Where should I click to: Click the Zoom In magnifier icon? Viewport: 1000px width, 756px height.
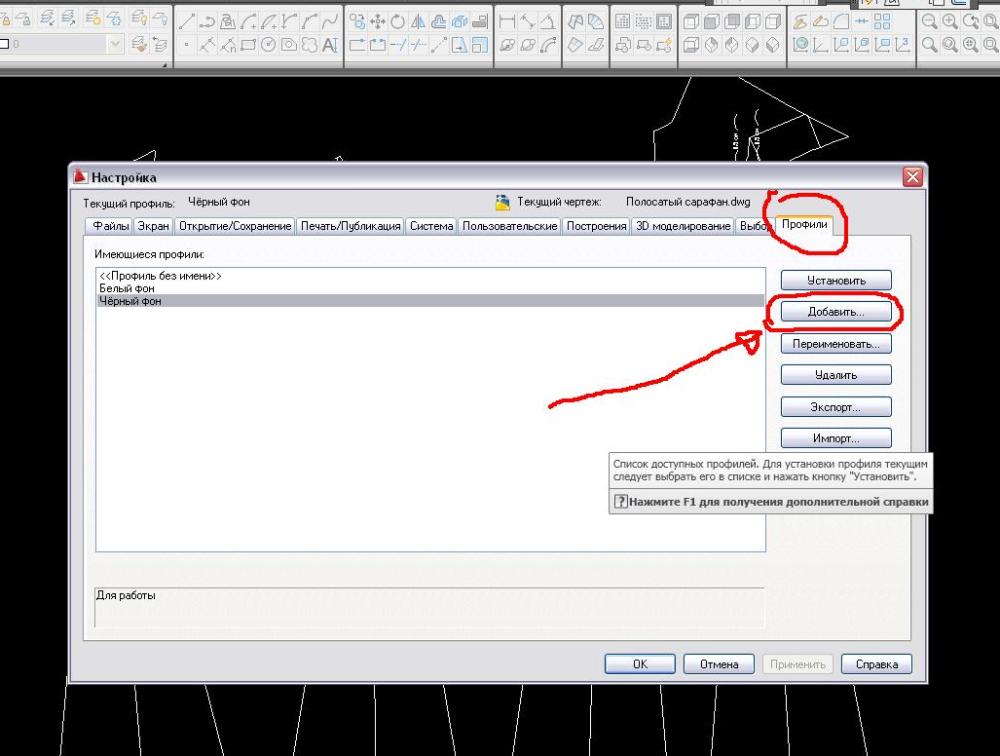[x=950, y=22]
